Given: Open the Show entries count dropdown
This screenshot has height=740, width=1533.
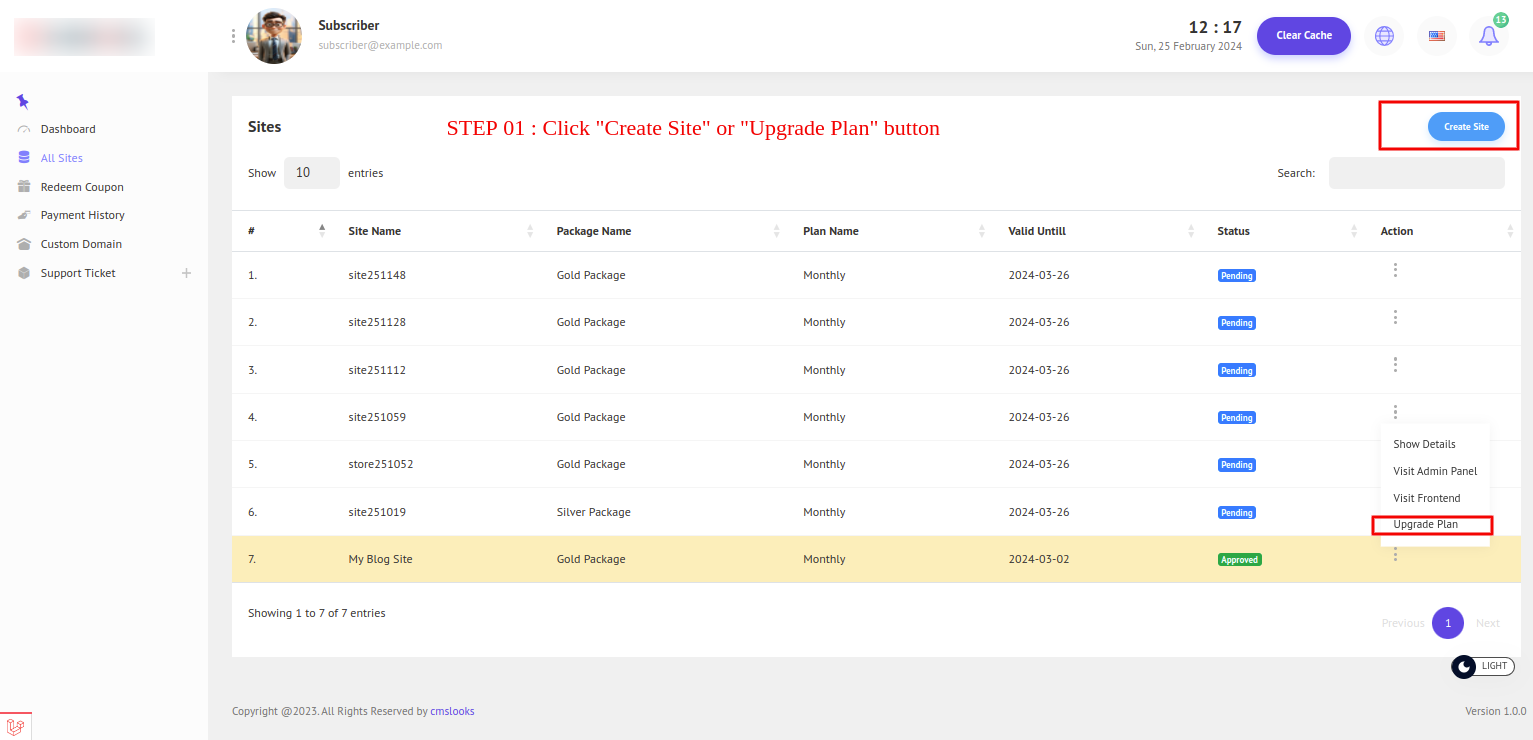Looking at the screenshot, I should (311, 173).
